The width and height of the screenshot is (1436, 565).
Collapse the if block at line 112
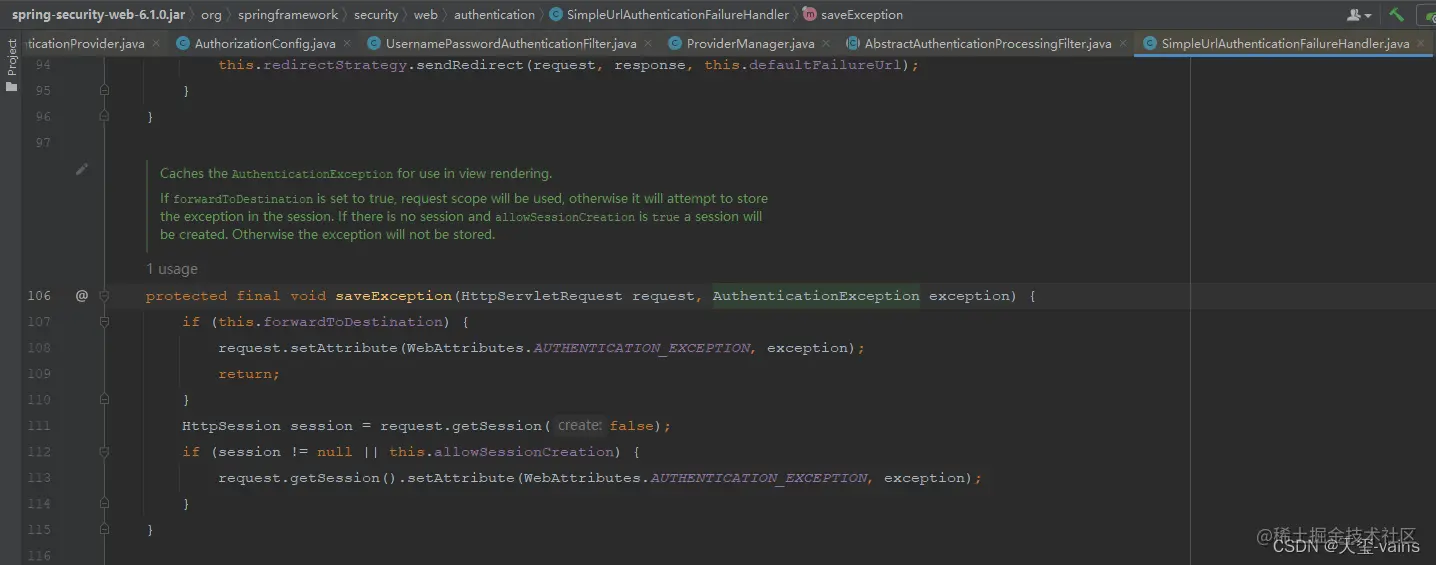point(104,452)
